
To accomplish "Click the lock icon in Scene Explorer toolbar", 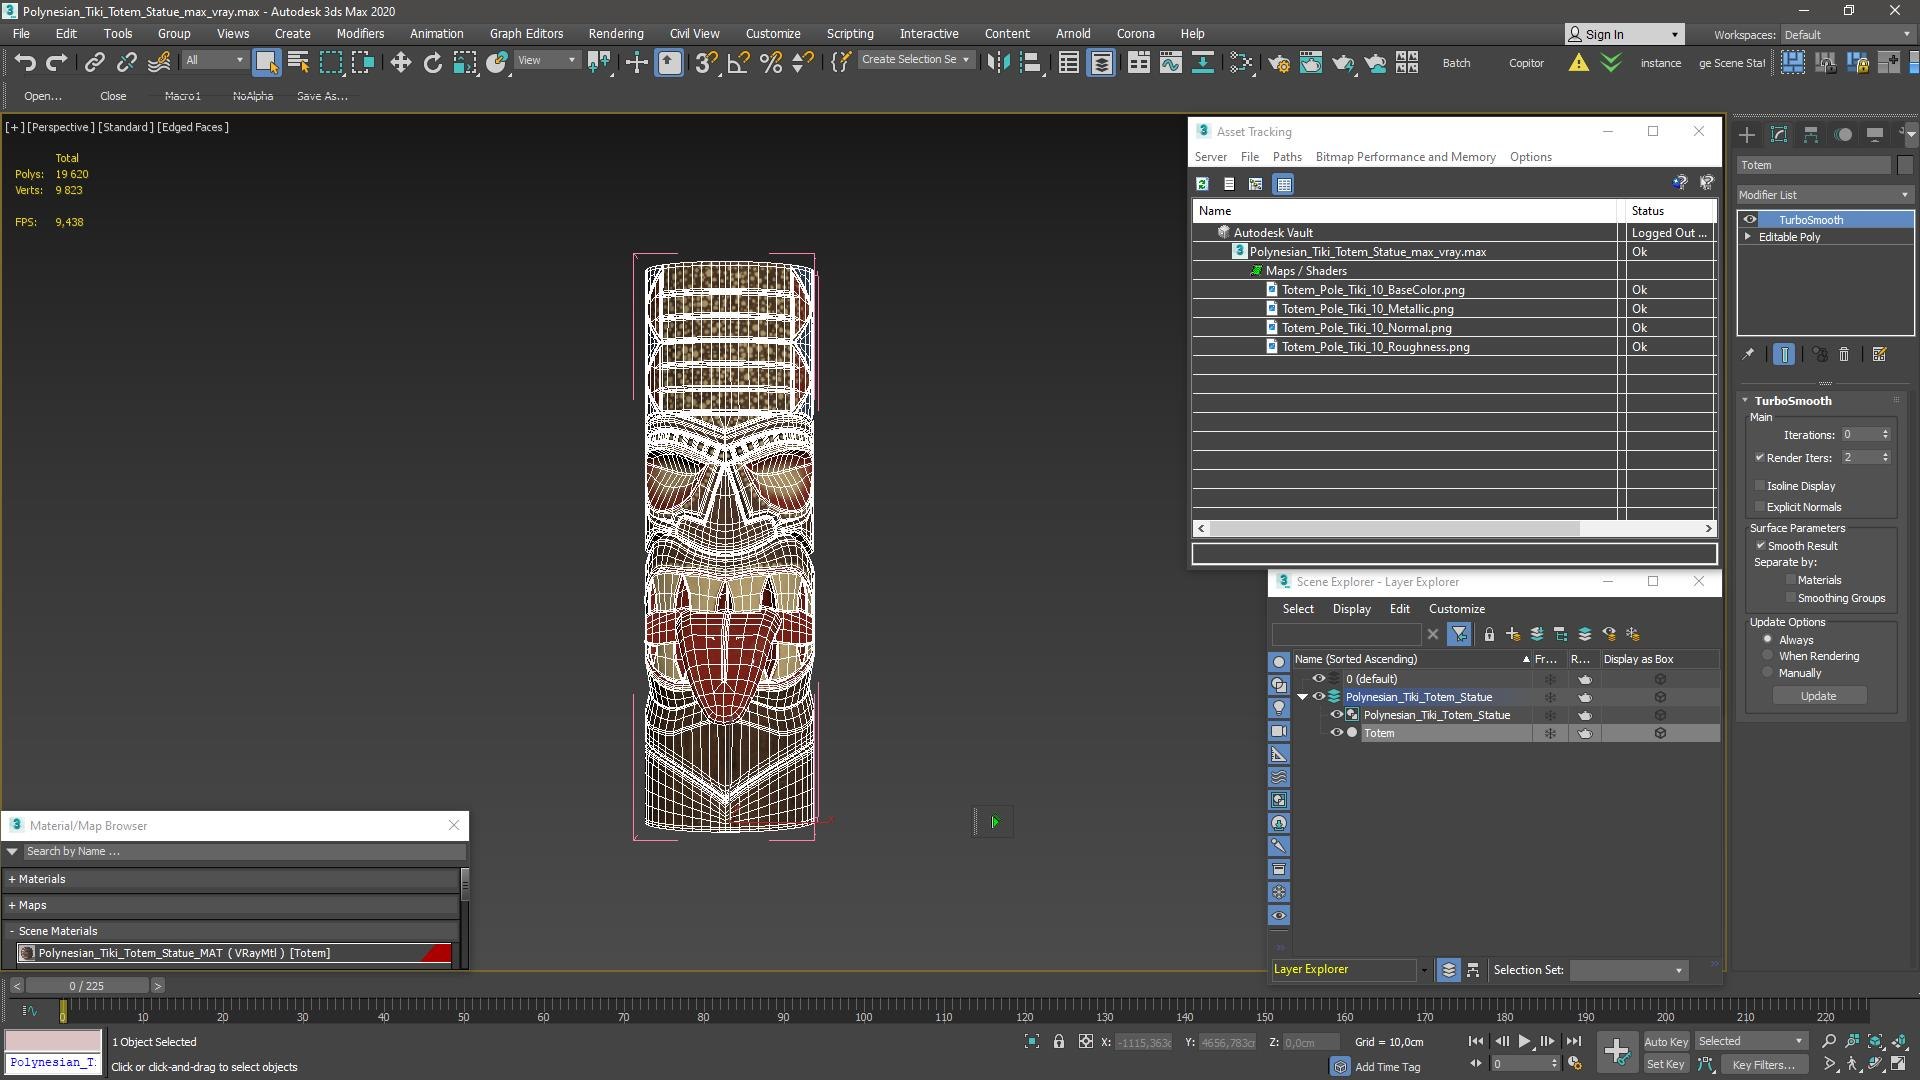I will click(1489, 634).
